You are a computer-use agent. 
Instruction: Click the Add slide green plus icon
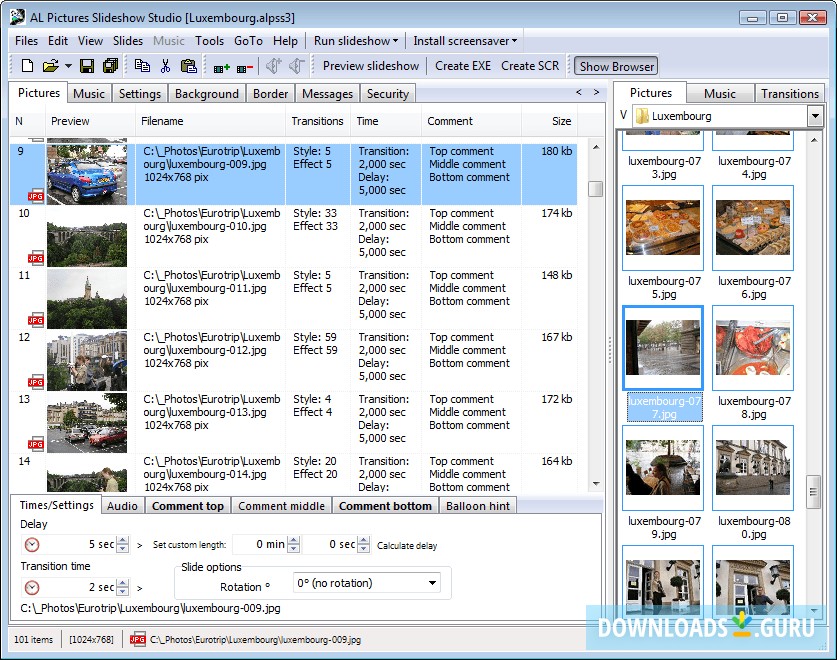(x=221, y=67)
